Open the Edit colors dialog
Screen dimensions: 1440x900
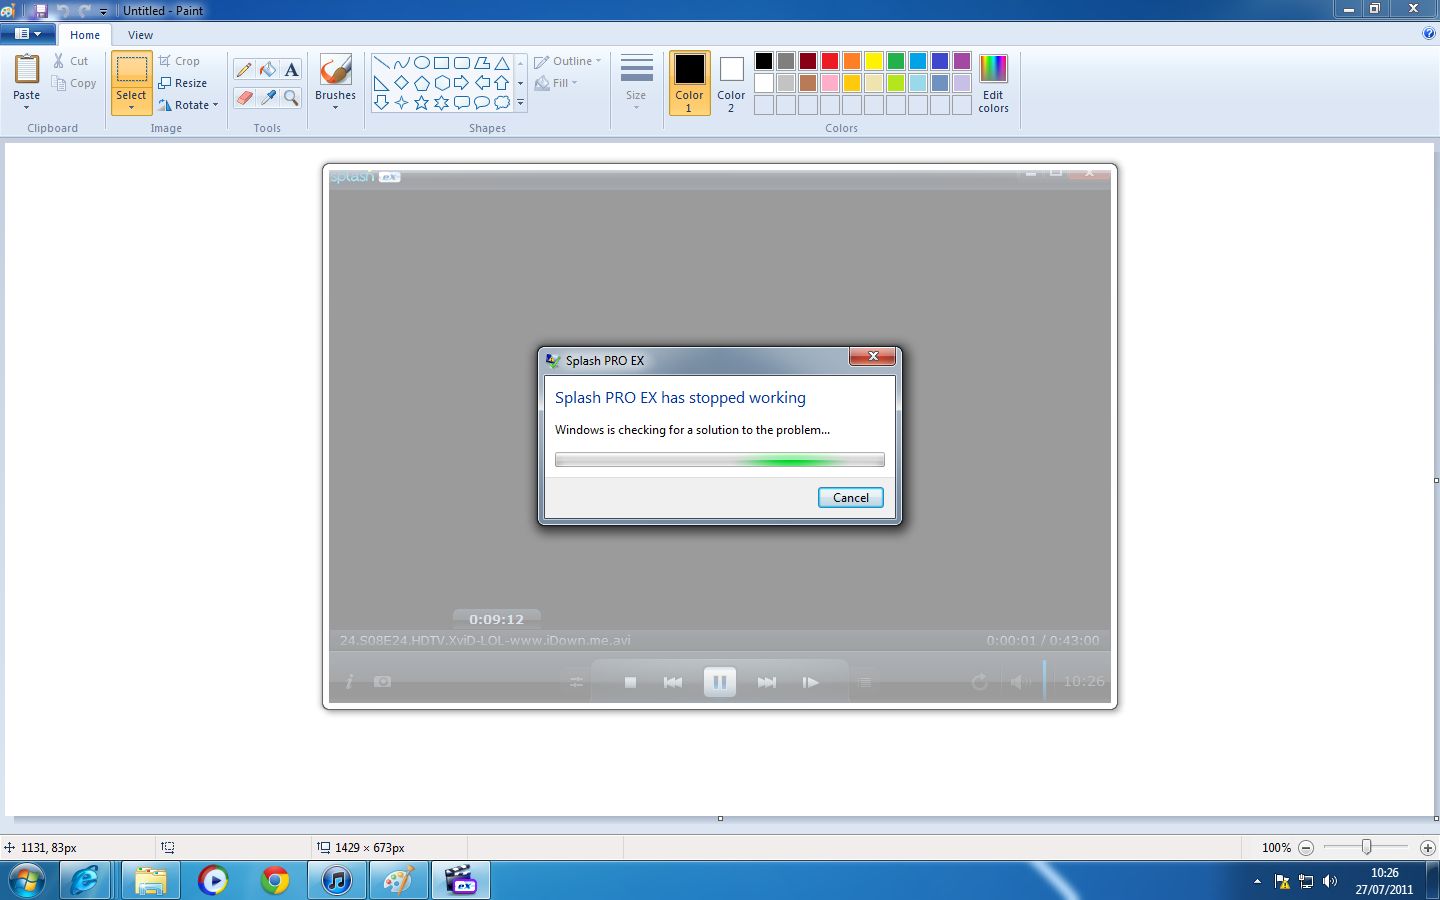(993, 83)
